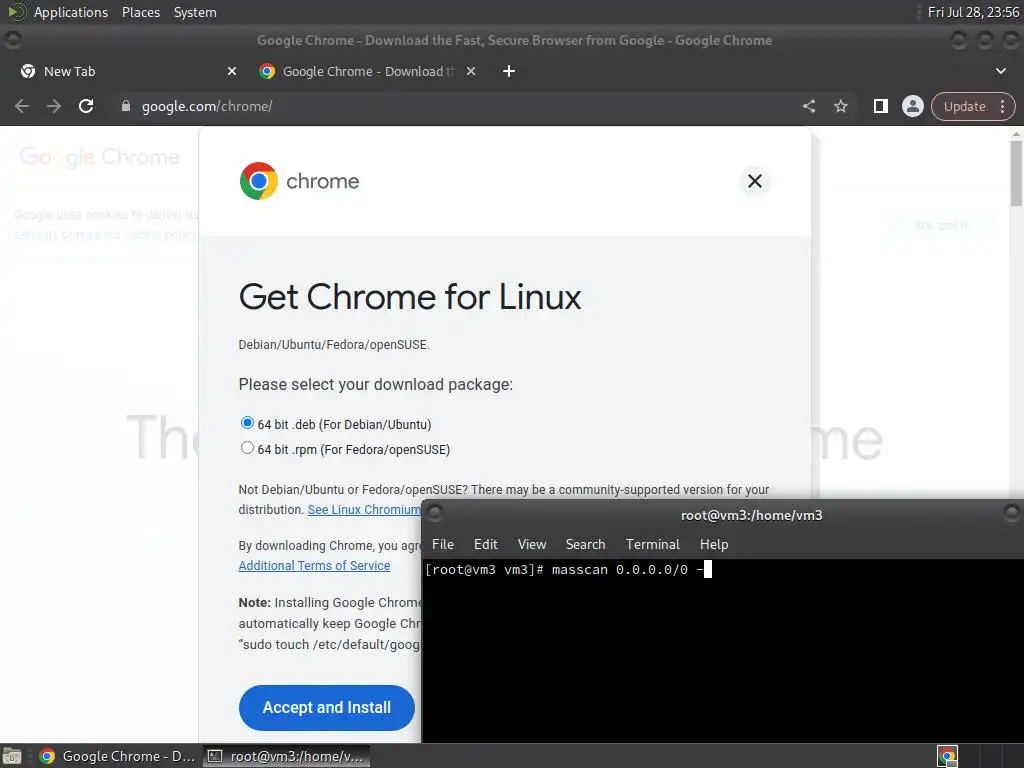The height and width of the screenshot is (768, 1024).
Task: Open a new browser tab
Action: (x=509, y=71)
